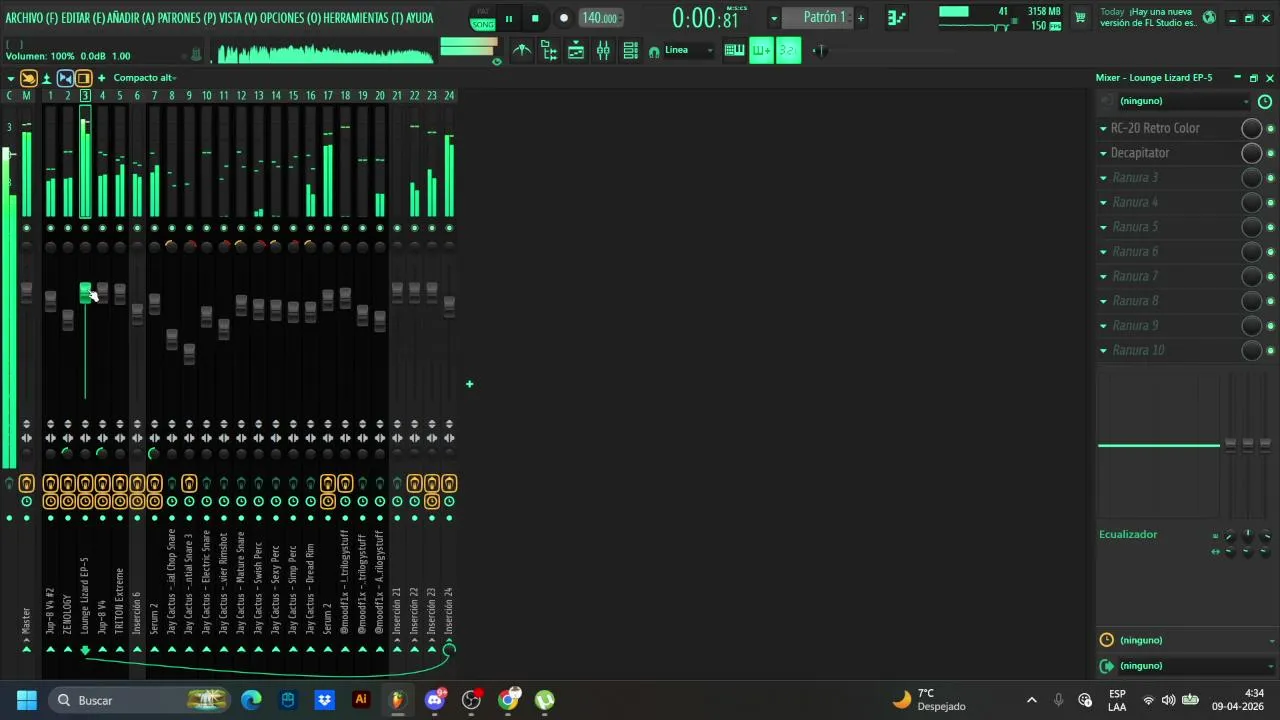The width and height of the screenshot is (1280, 720).
Task: Open the Compacto alt layout dropdown
Action: [144, 78]
